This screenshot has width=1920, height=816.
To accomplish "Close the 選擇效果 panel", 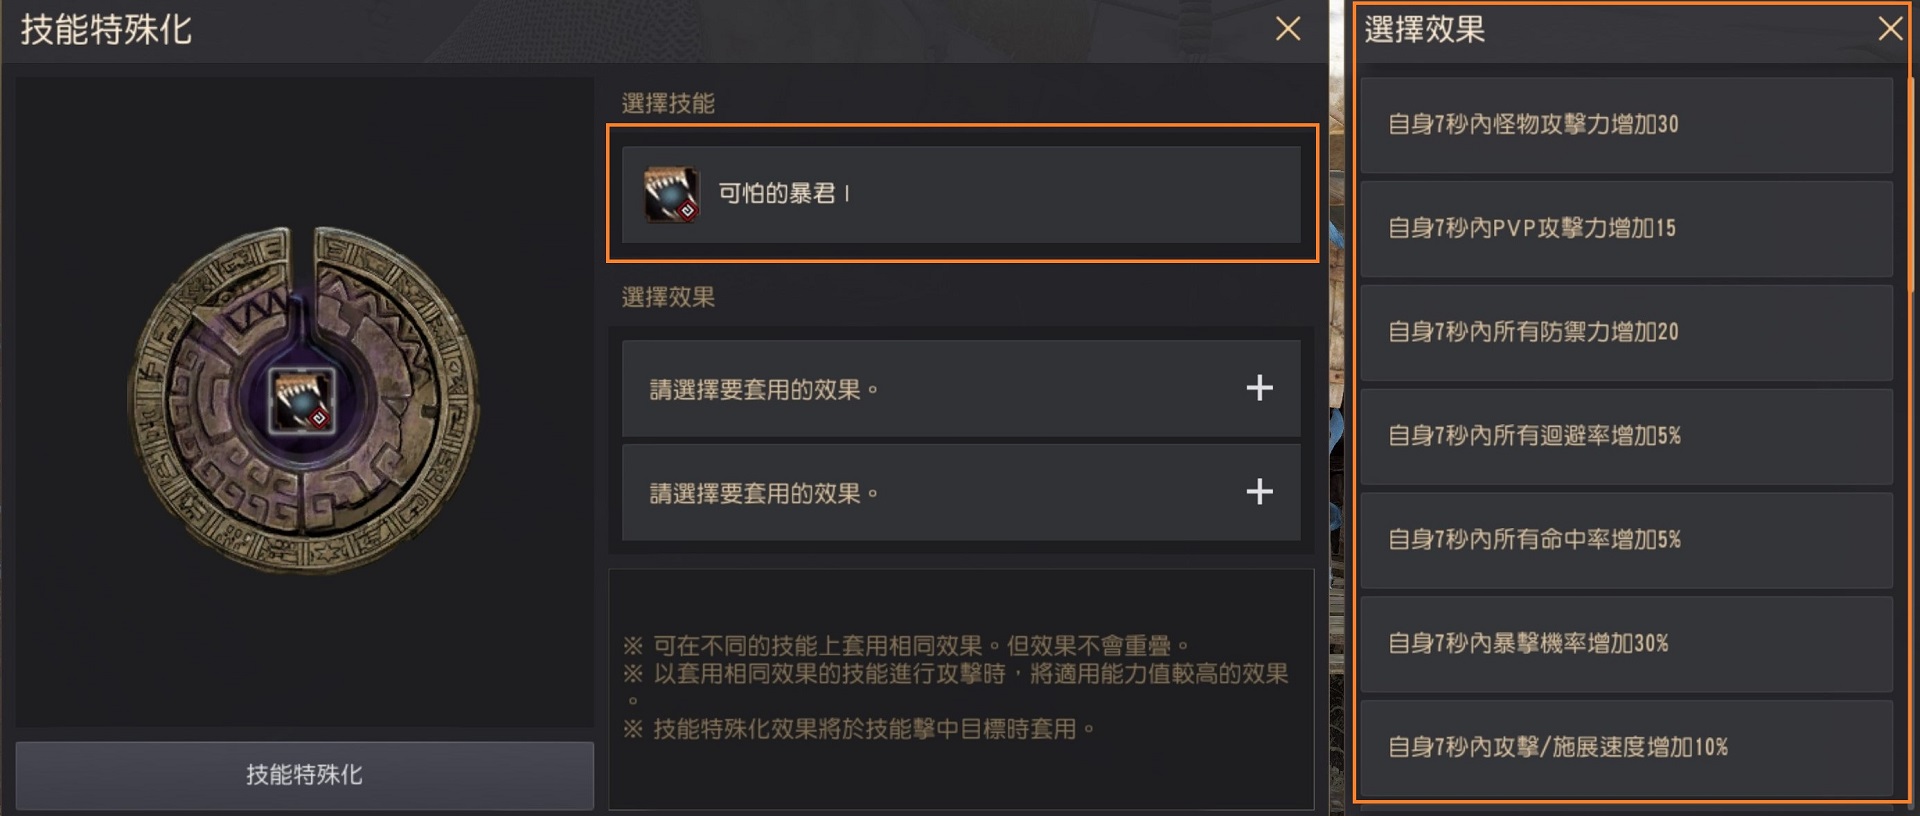I will coord(1889,29).
